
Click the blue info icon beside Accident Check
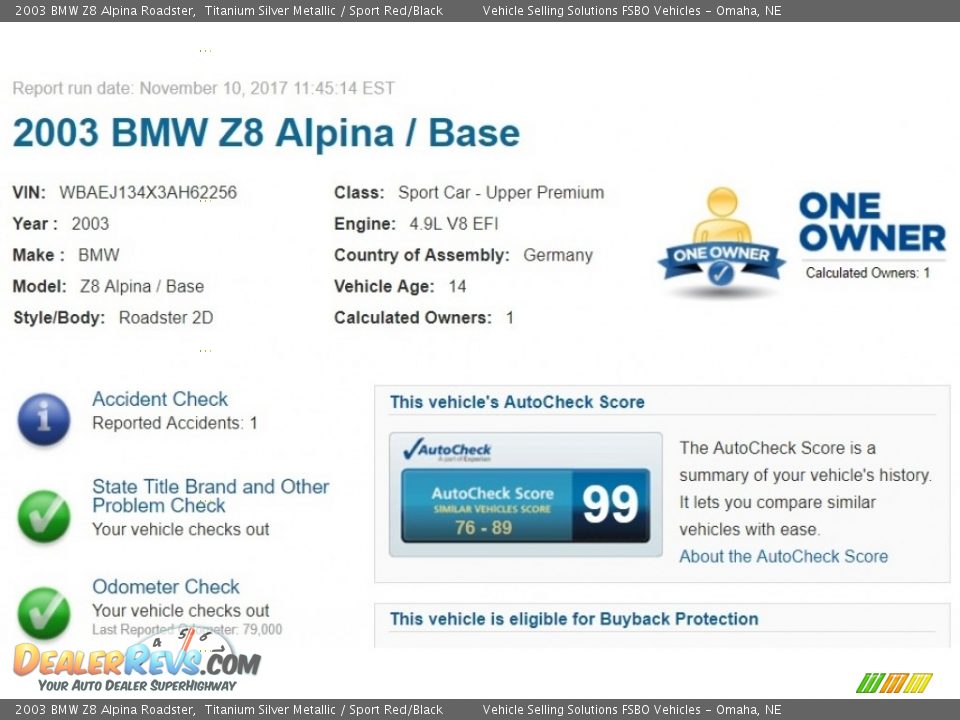pos(44,419)
